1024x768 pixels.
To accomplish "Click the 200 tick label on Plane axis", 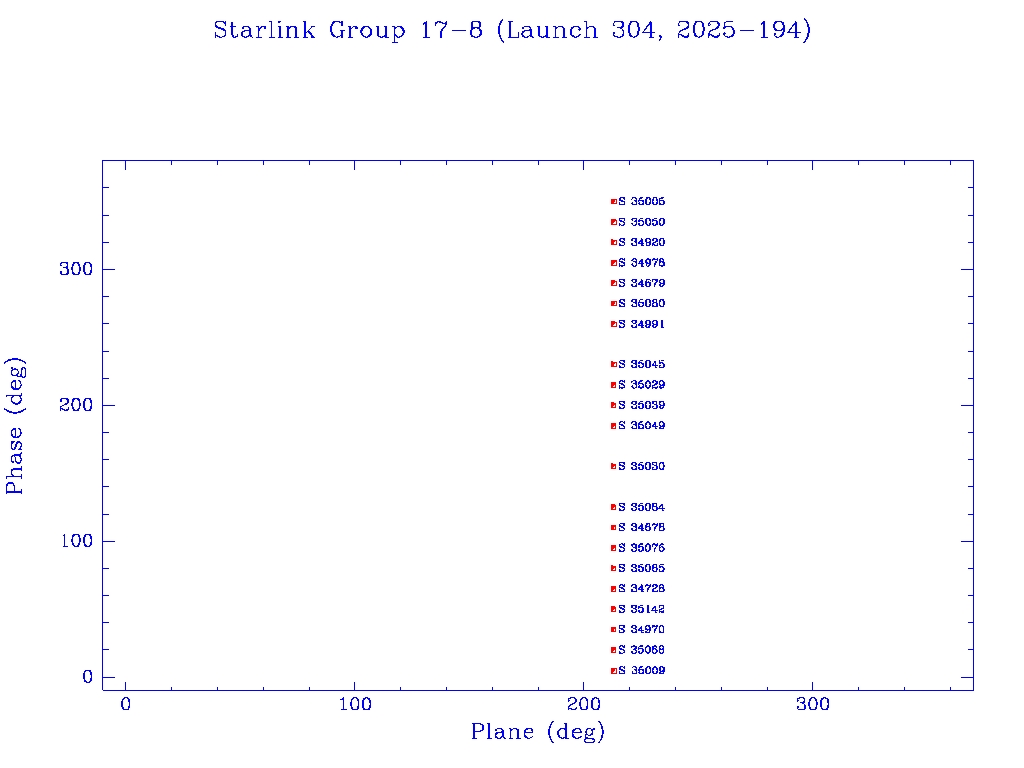I will click(x=584, y=704).
